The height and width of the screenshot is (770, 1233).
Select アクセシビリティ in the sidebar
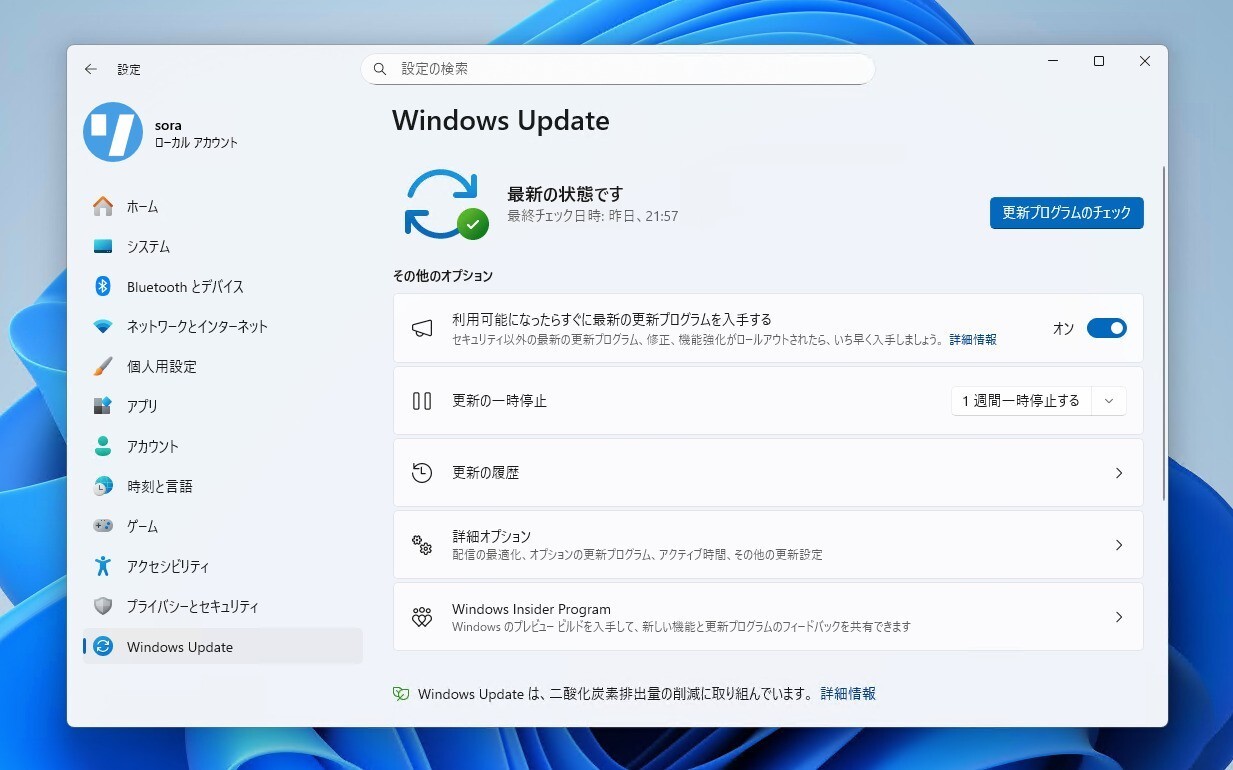pos(223,566)
